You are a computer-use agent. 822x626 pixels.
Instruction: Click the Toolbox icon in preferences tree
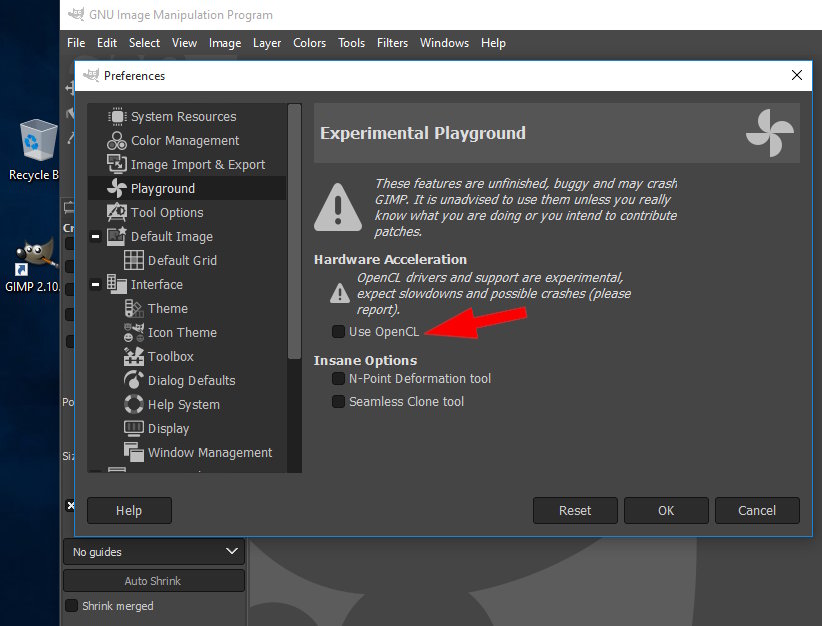pos(134,357)
